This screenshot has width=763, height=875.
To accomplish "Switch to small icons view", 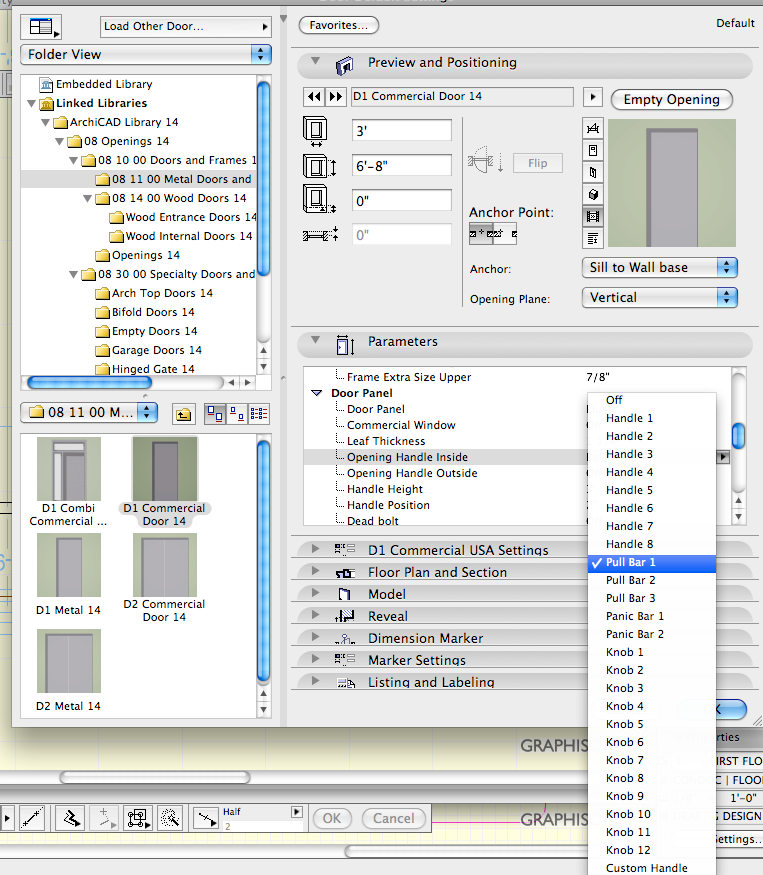I will tap(237, 414).
